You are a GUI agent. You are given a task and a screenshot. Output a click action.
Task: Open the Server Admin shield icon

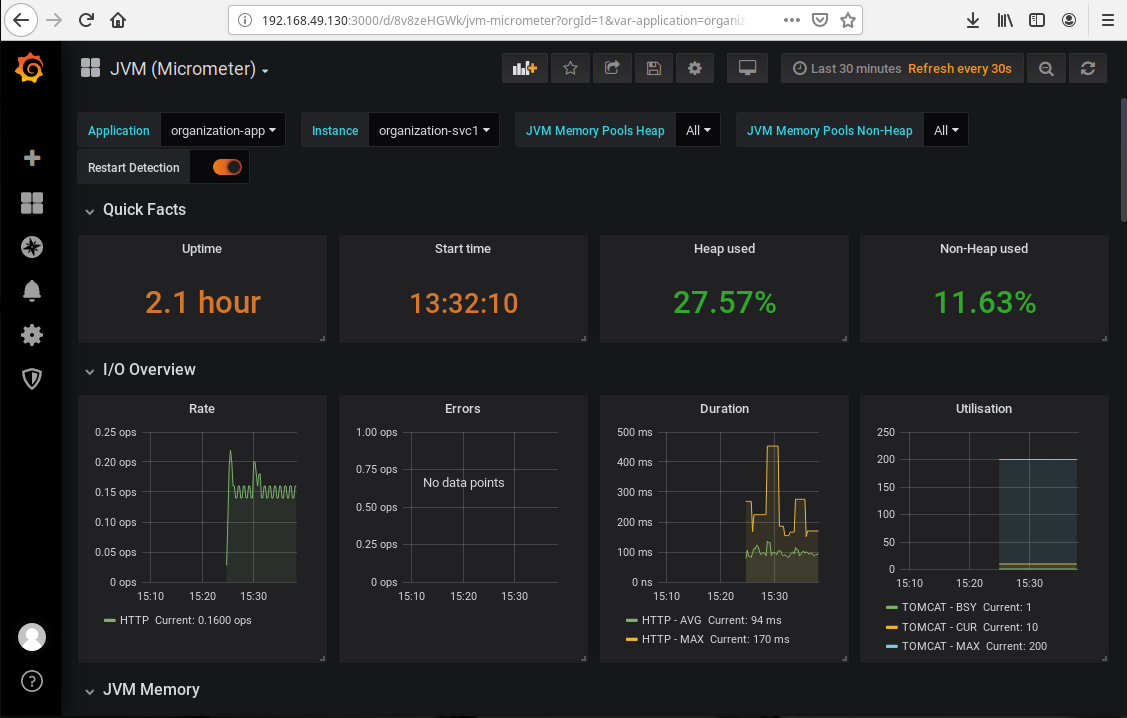(32, 379)
